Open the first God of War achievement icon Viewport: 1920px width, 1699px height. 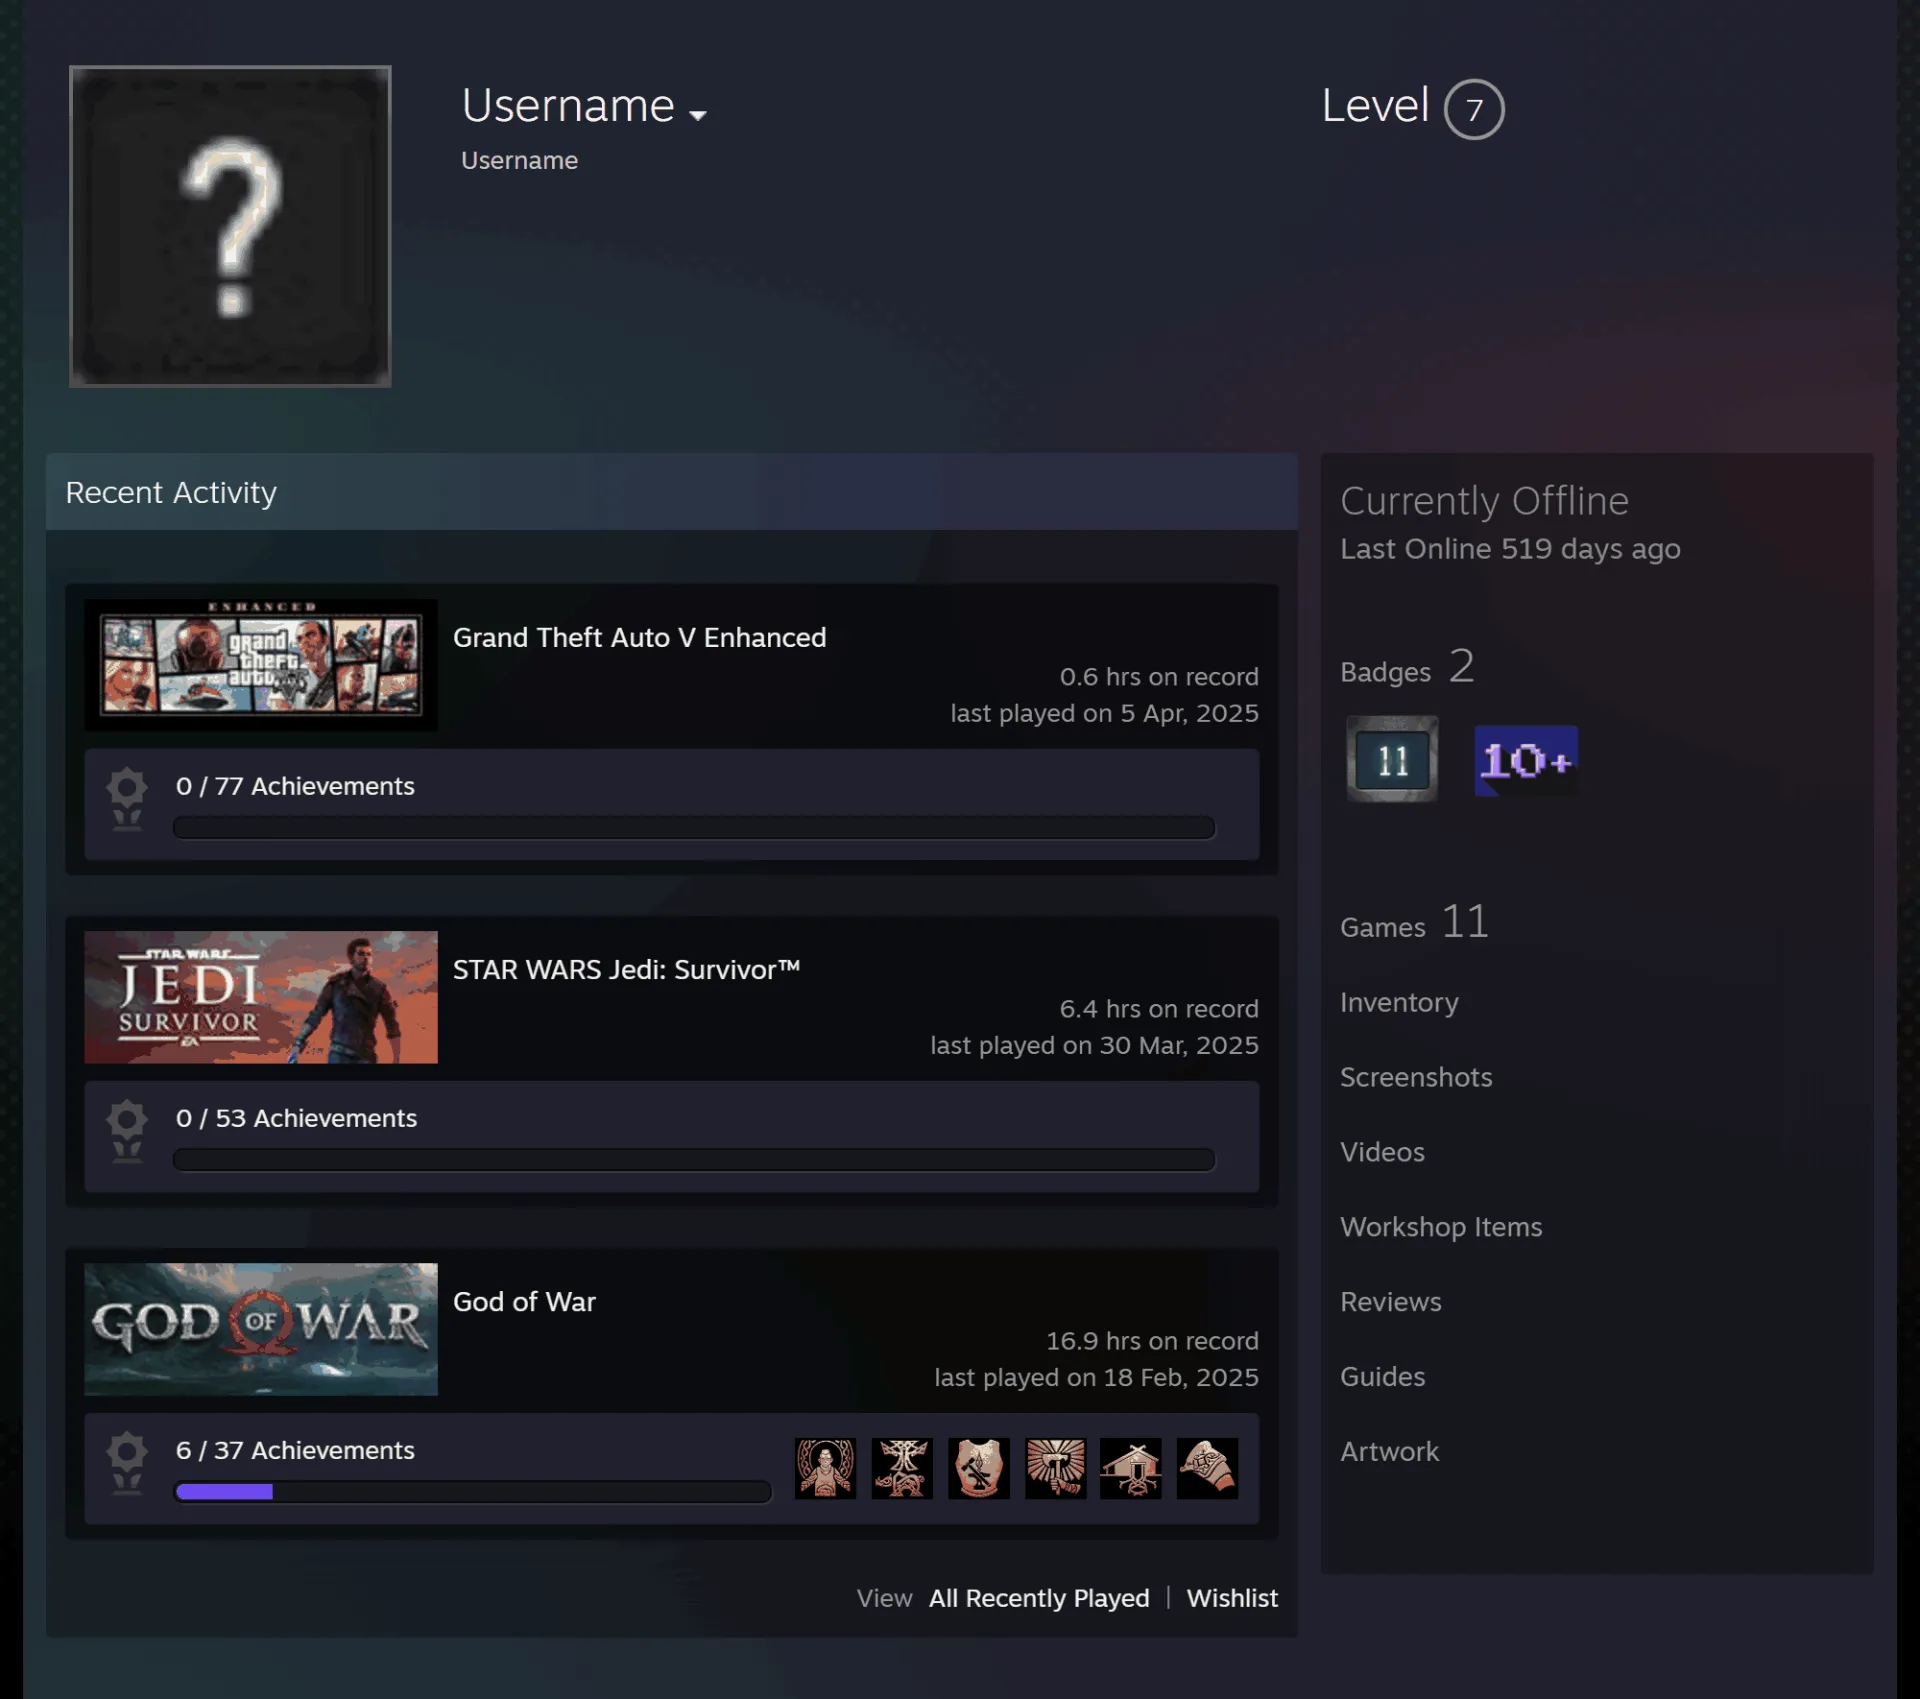point(825,1468)
